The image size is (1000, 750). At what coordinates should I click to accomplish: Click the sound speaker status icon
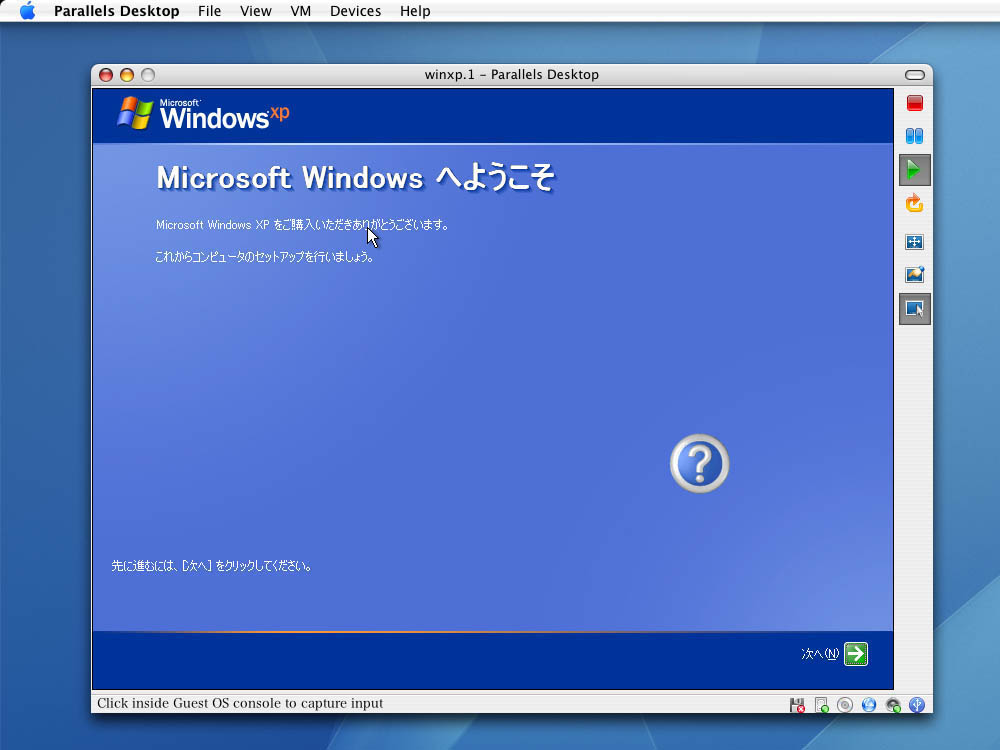coord(893,705)
